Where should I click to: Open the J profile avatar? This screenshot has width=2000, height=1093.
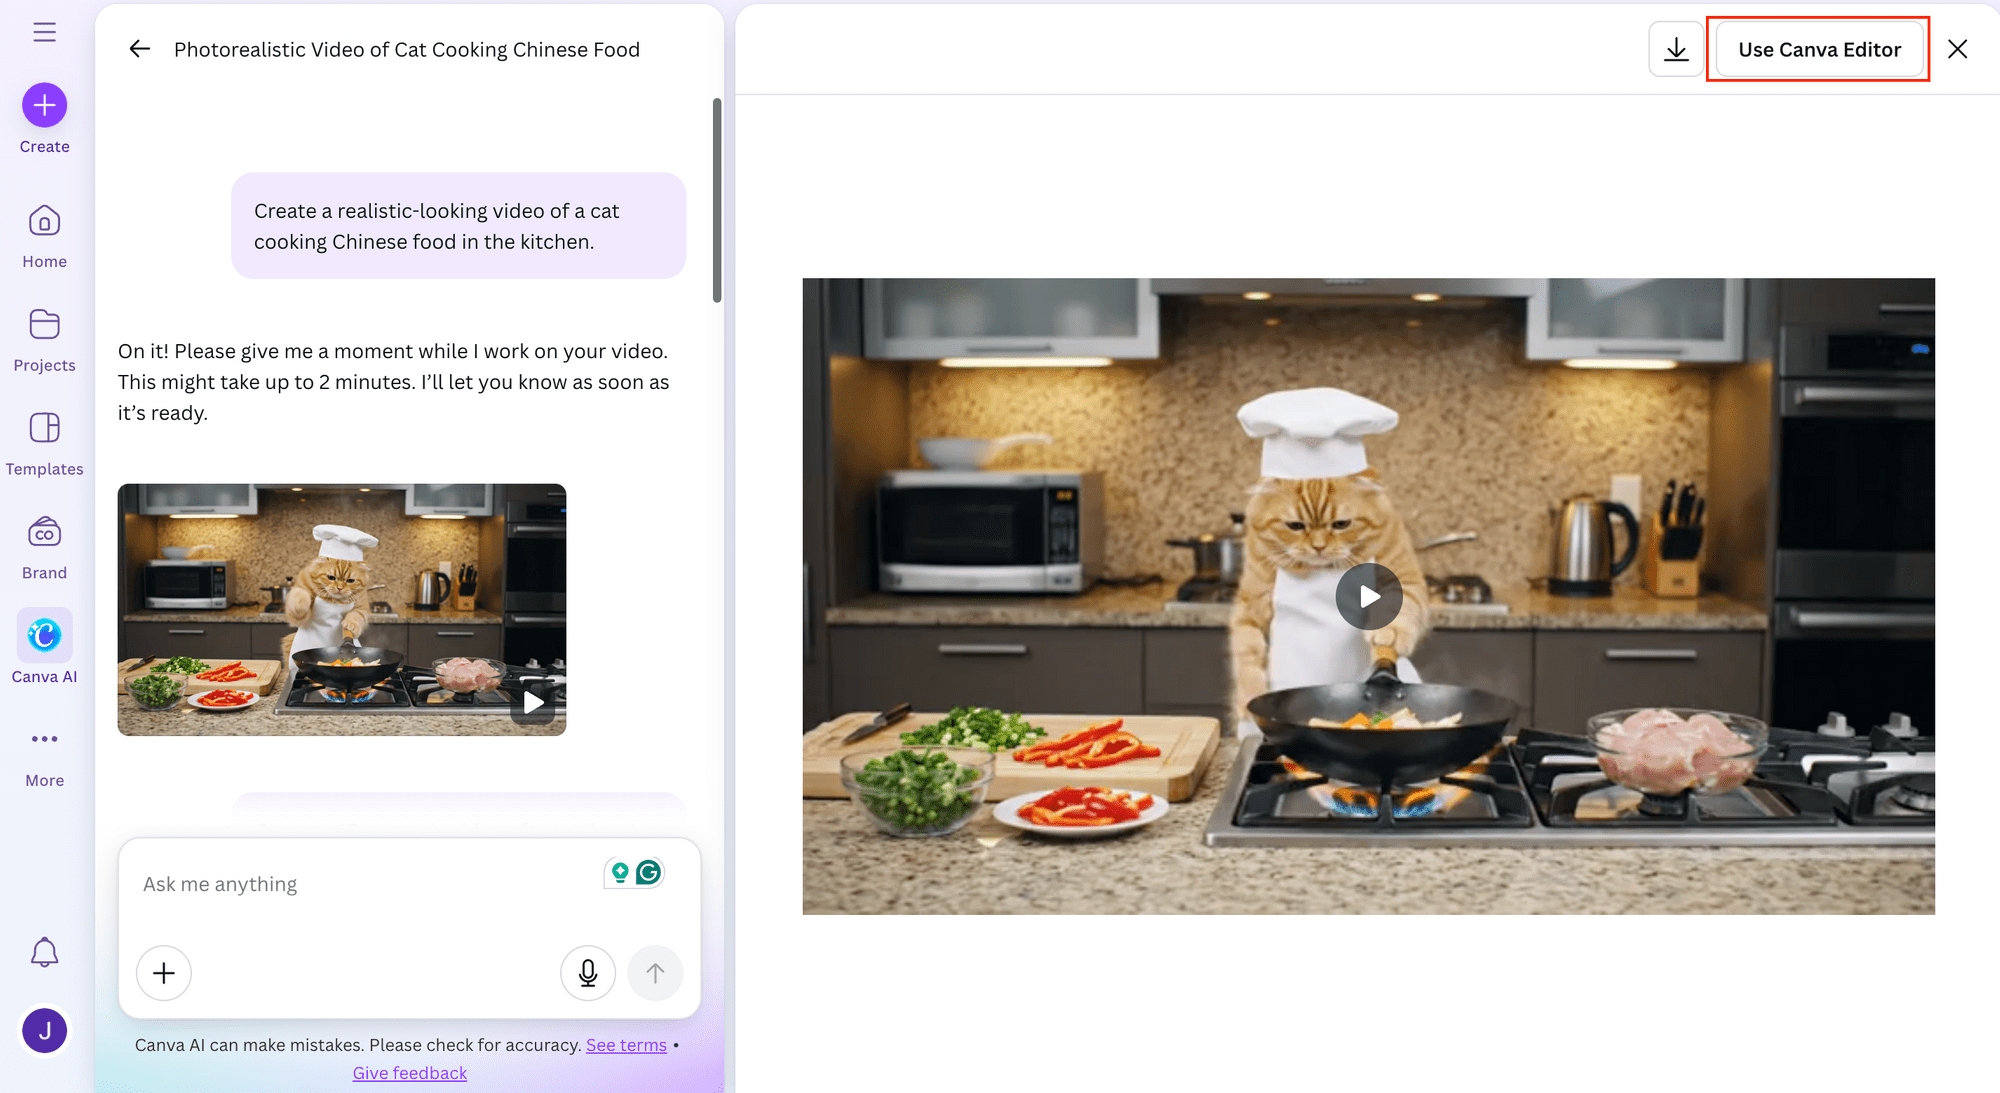click(44, 1031)
